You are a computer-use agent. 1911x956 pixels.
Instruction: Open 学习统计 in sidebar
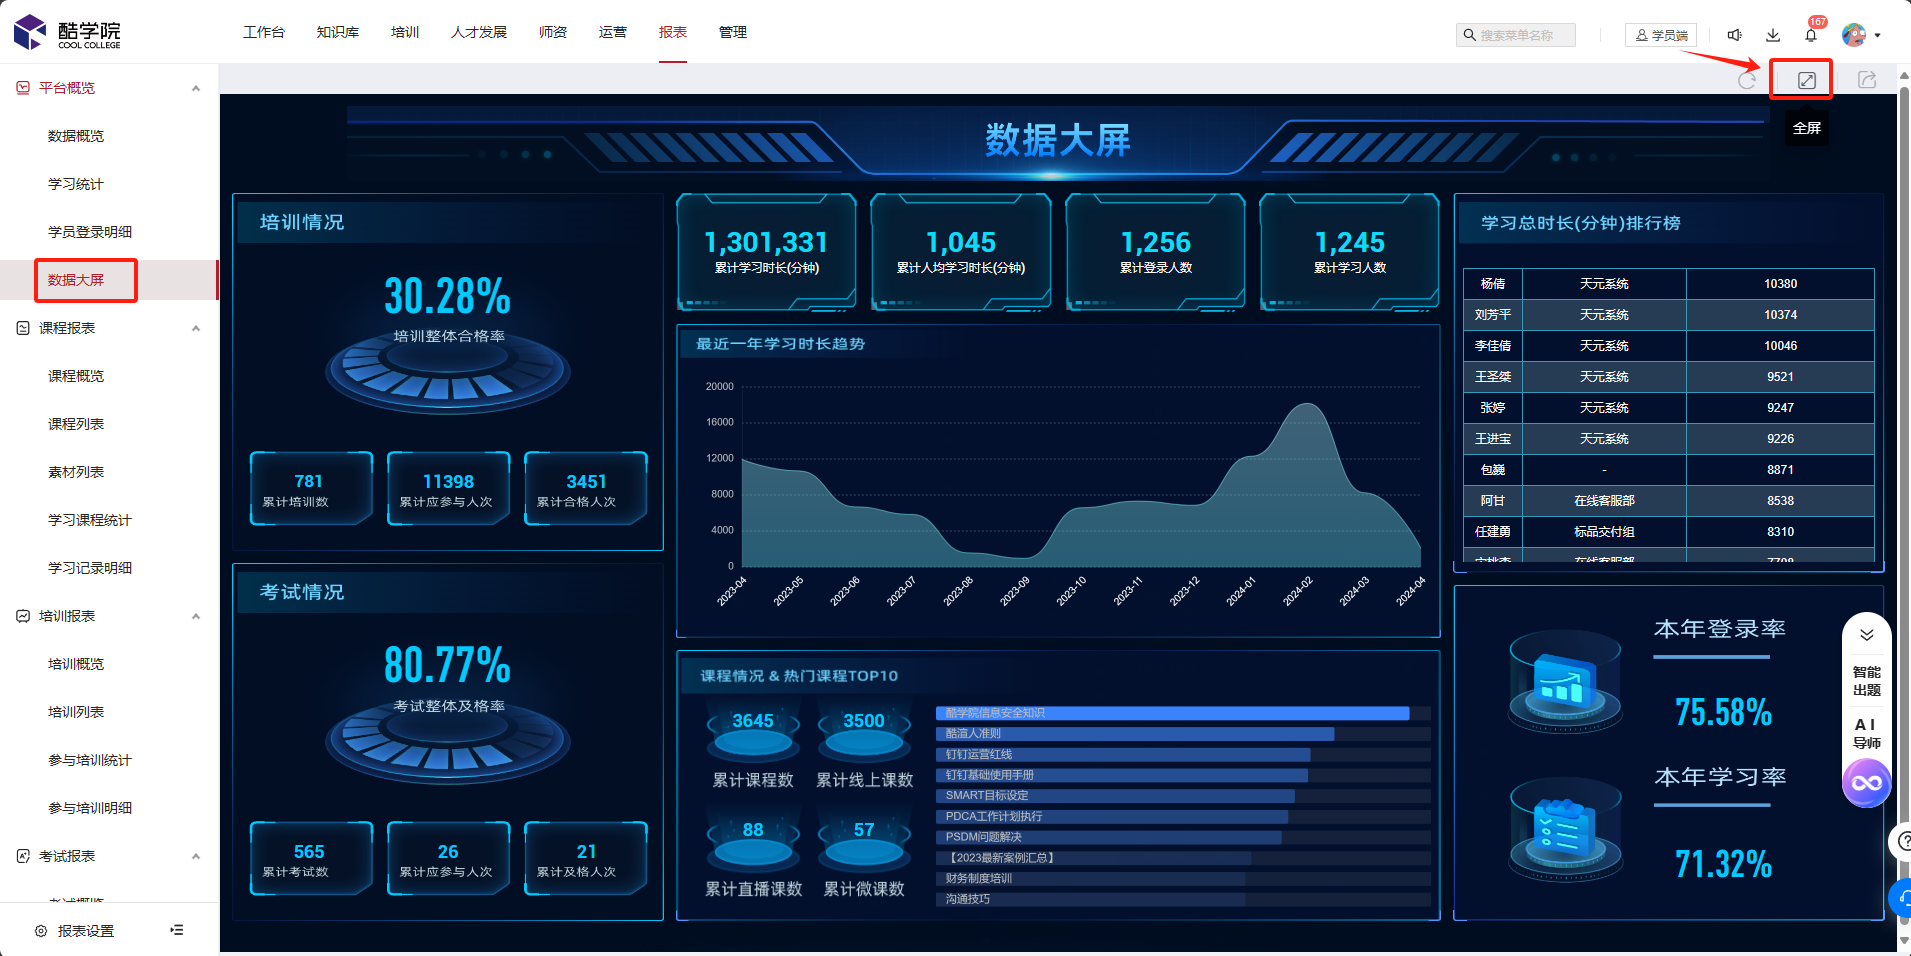tap(76, 184)
